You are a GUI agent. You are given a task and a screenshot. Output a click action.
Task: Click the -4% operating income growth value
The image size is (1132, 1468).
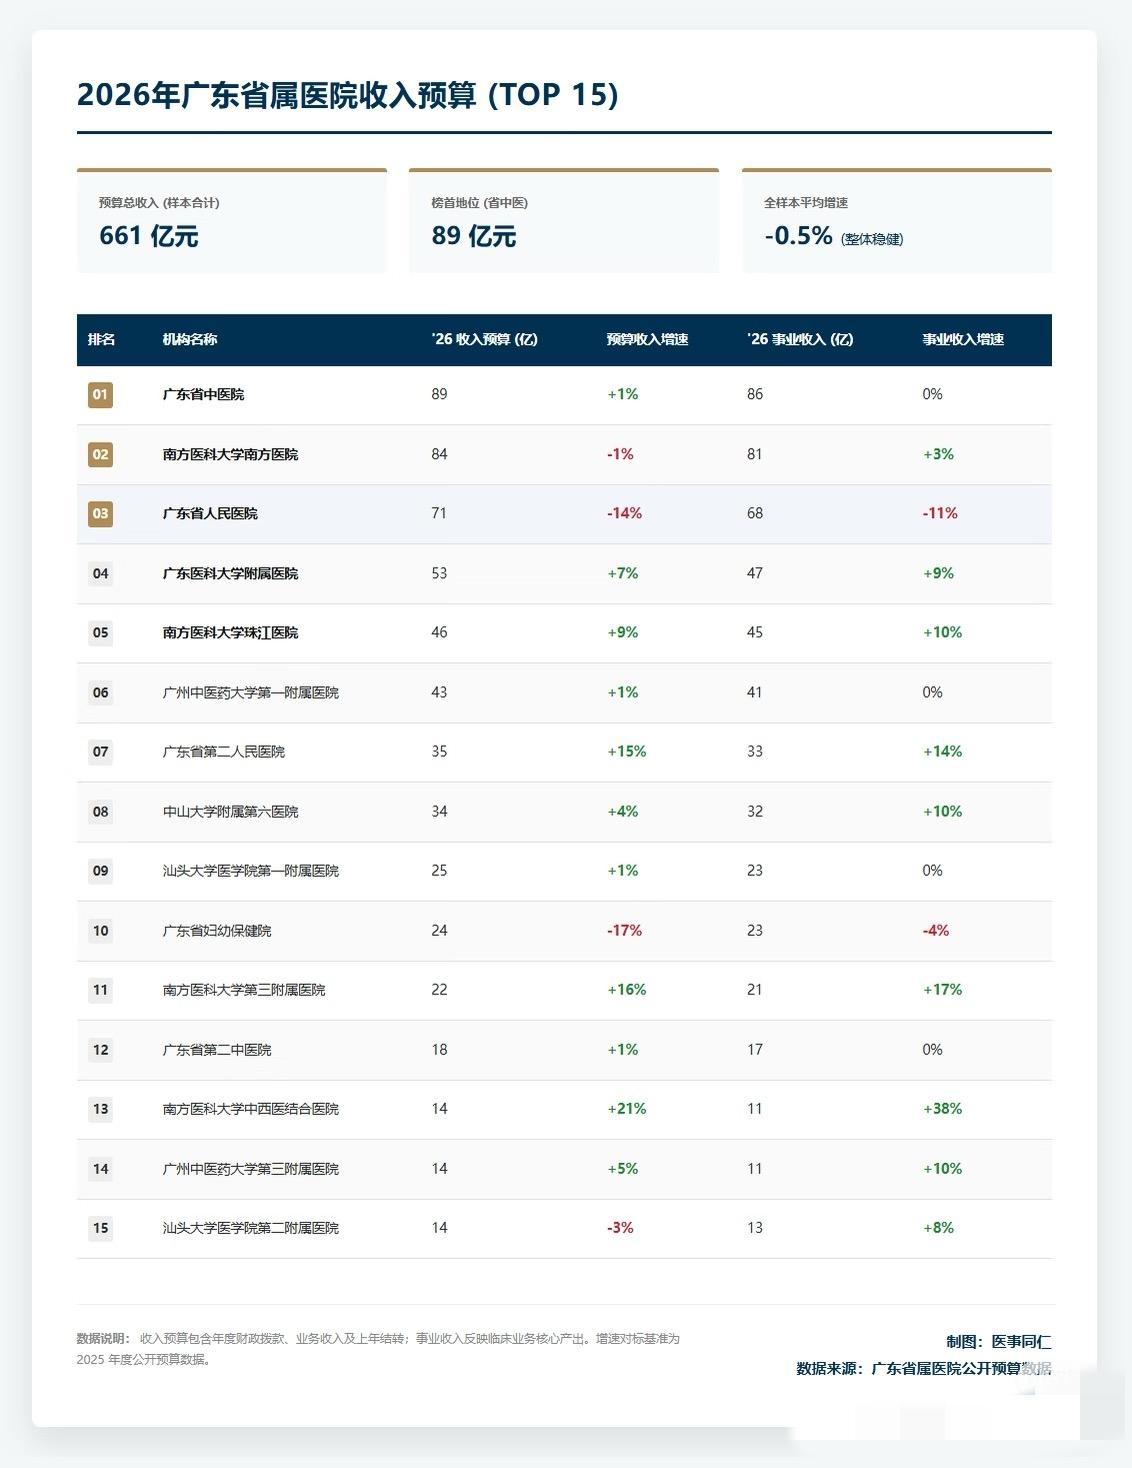936,931
